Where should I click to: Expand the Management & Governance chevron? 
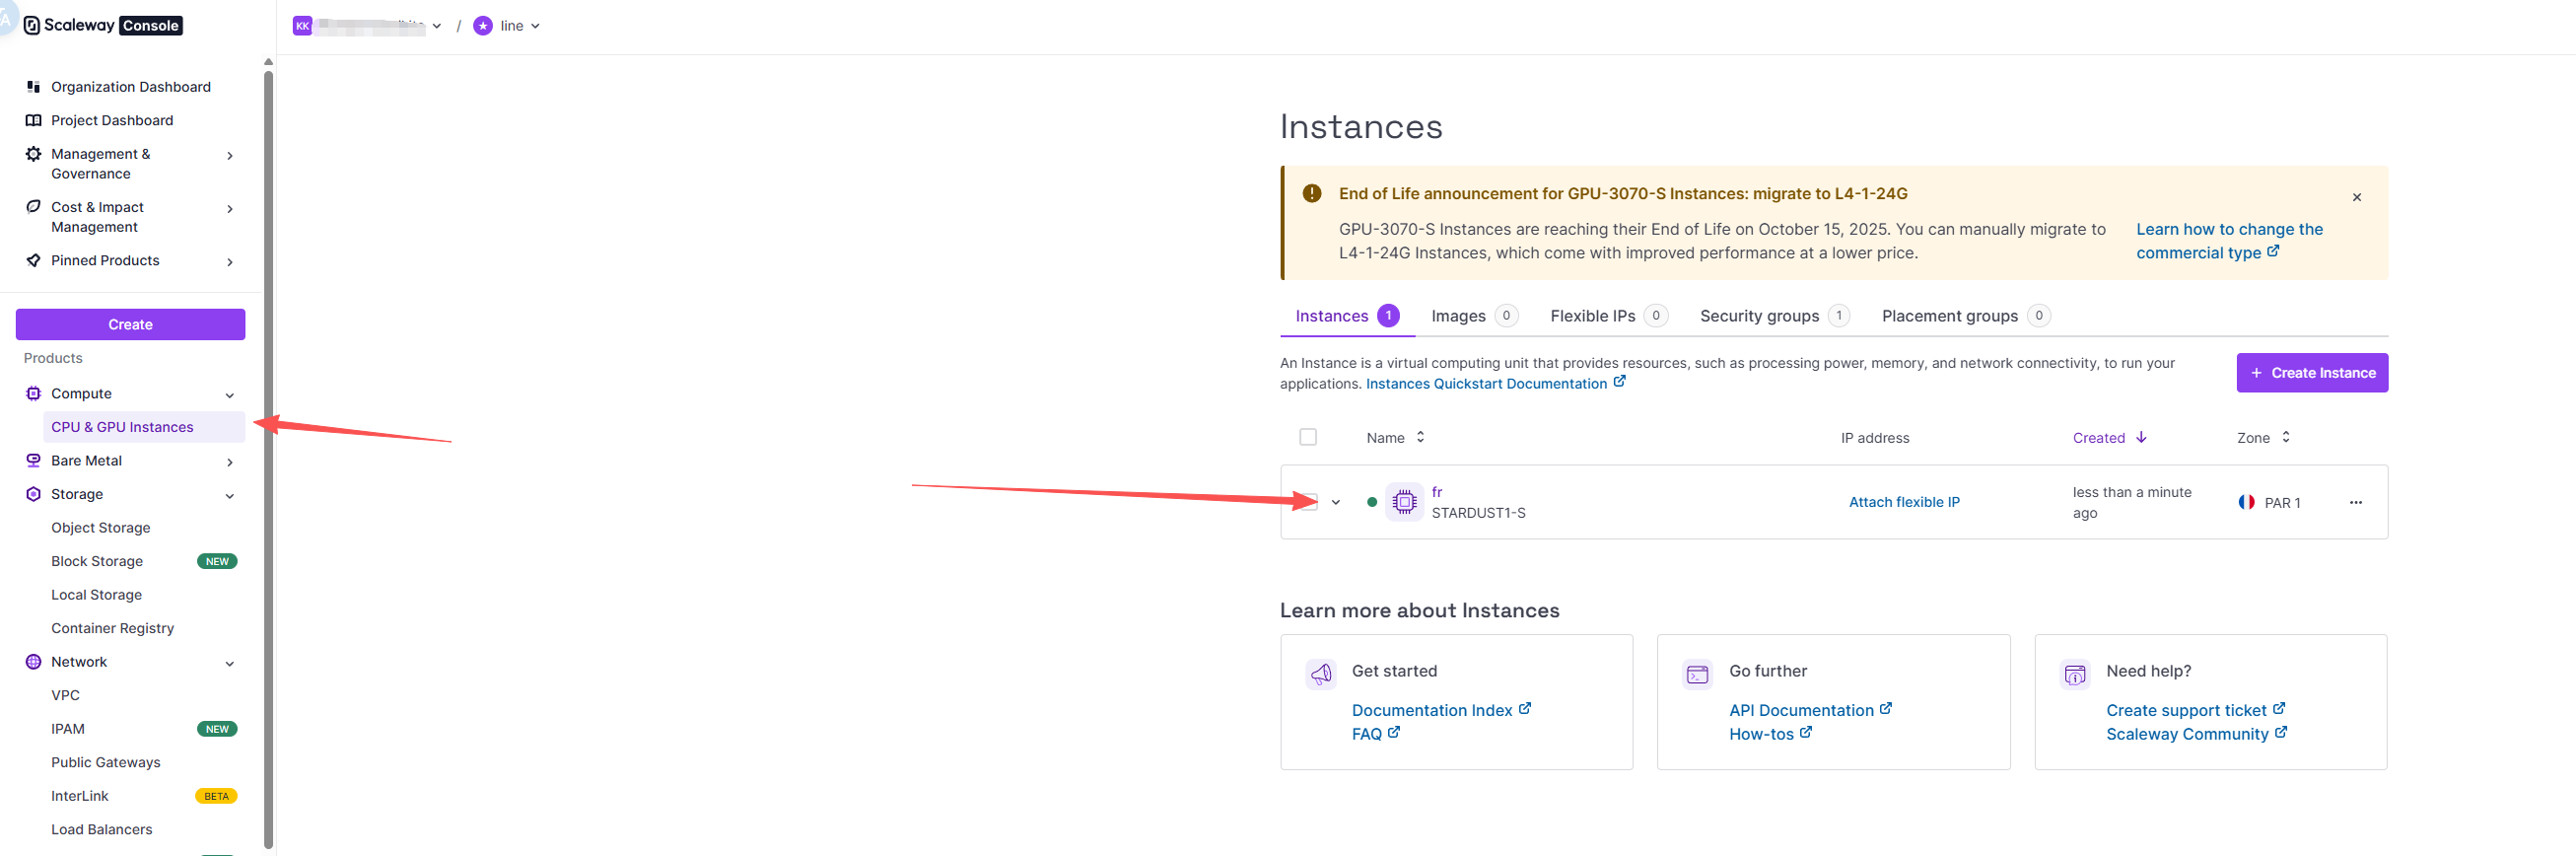point(230,155)
